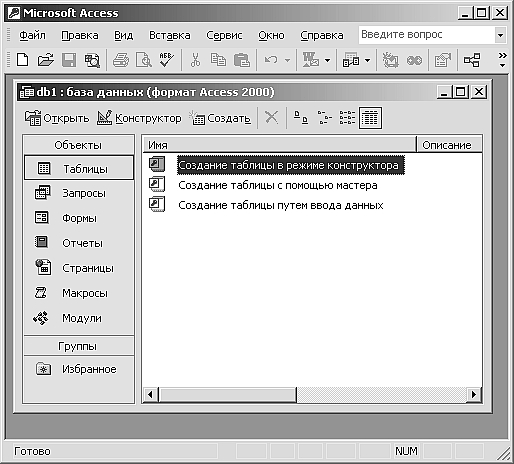Open the Сервис menu
Viewport: 514px width, 464px height.
tap(224, 35)
